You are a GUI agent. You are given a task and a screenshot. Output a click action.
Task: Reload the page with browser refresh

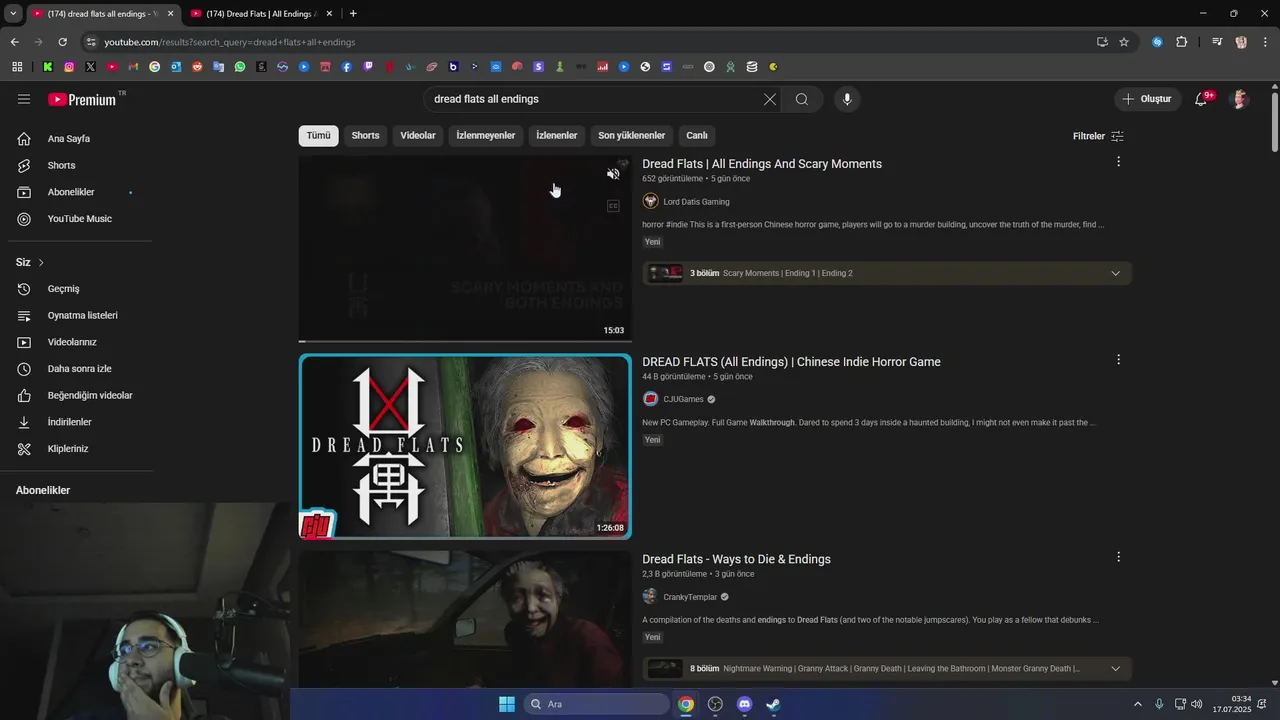[62, 42]
